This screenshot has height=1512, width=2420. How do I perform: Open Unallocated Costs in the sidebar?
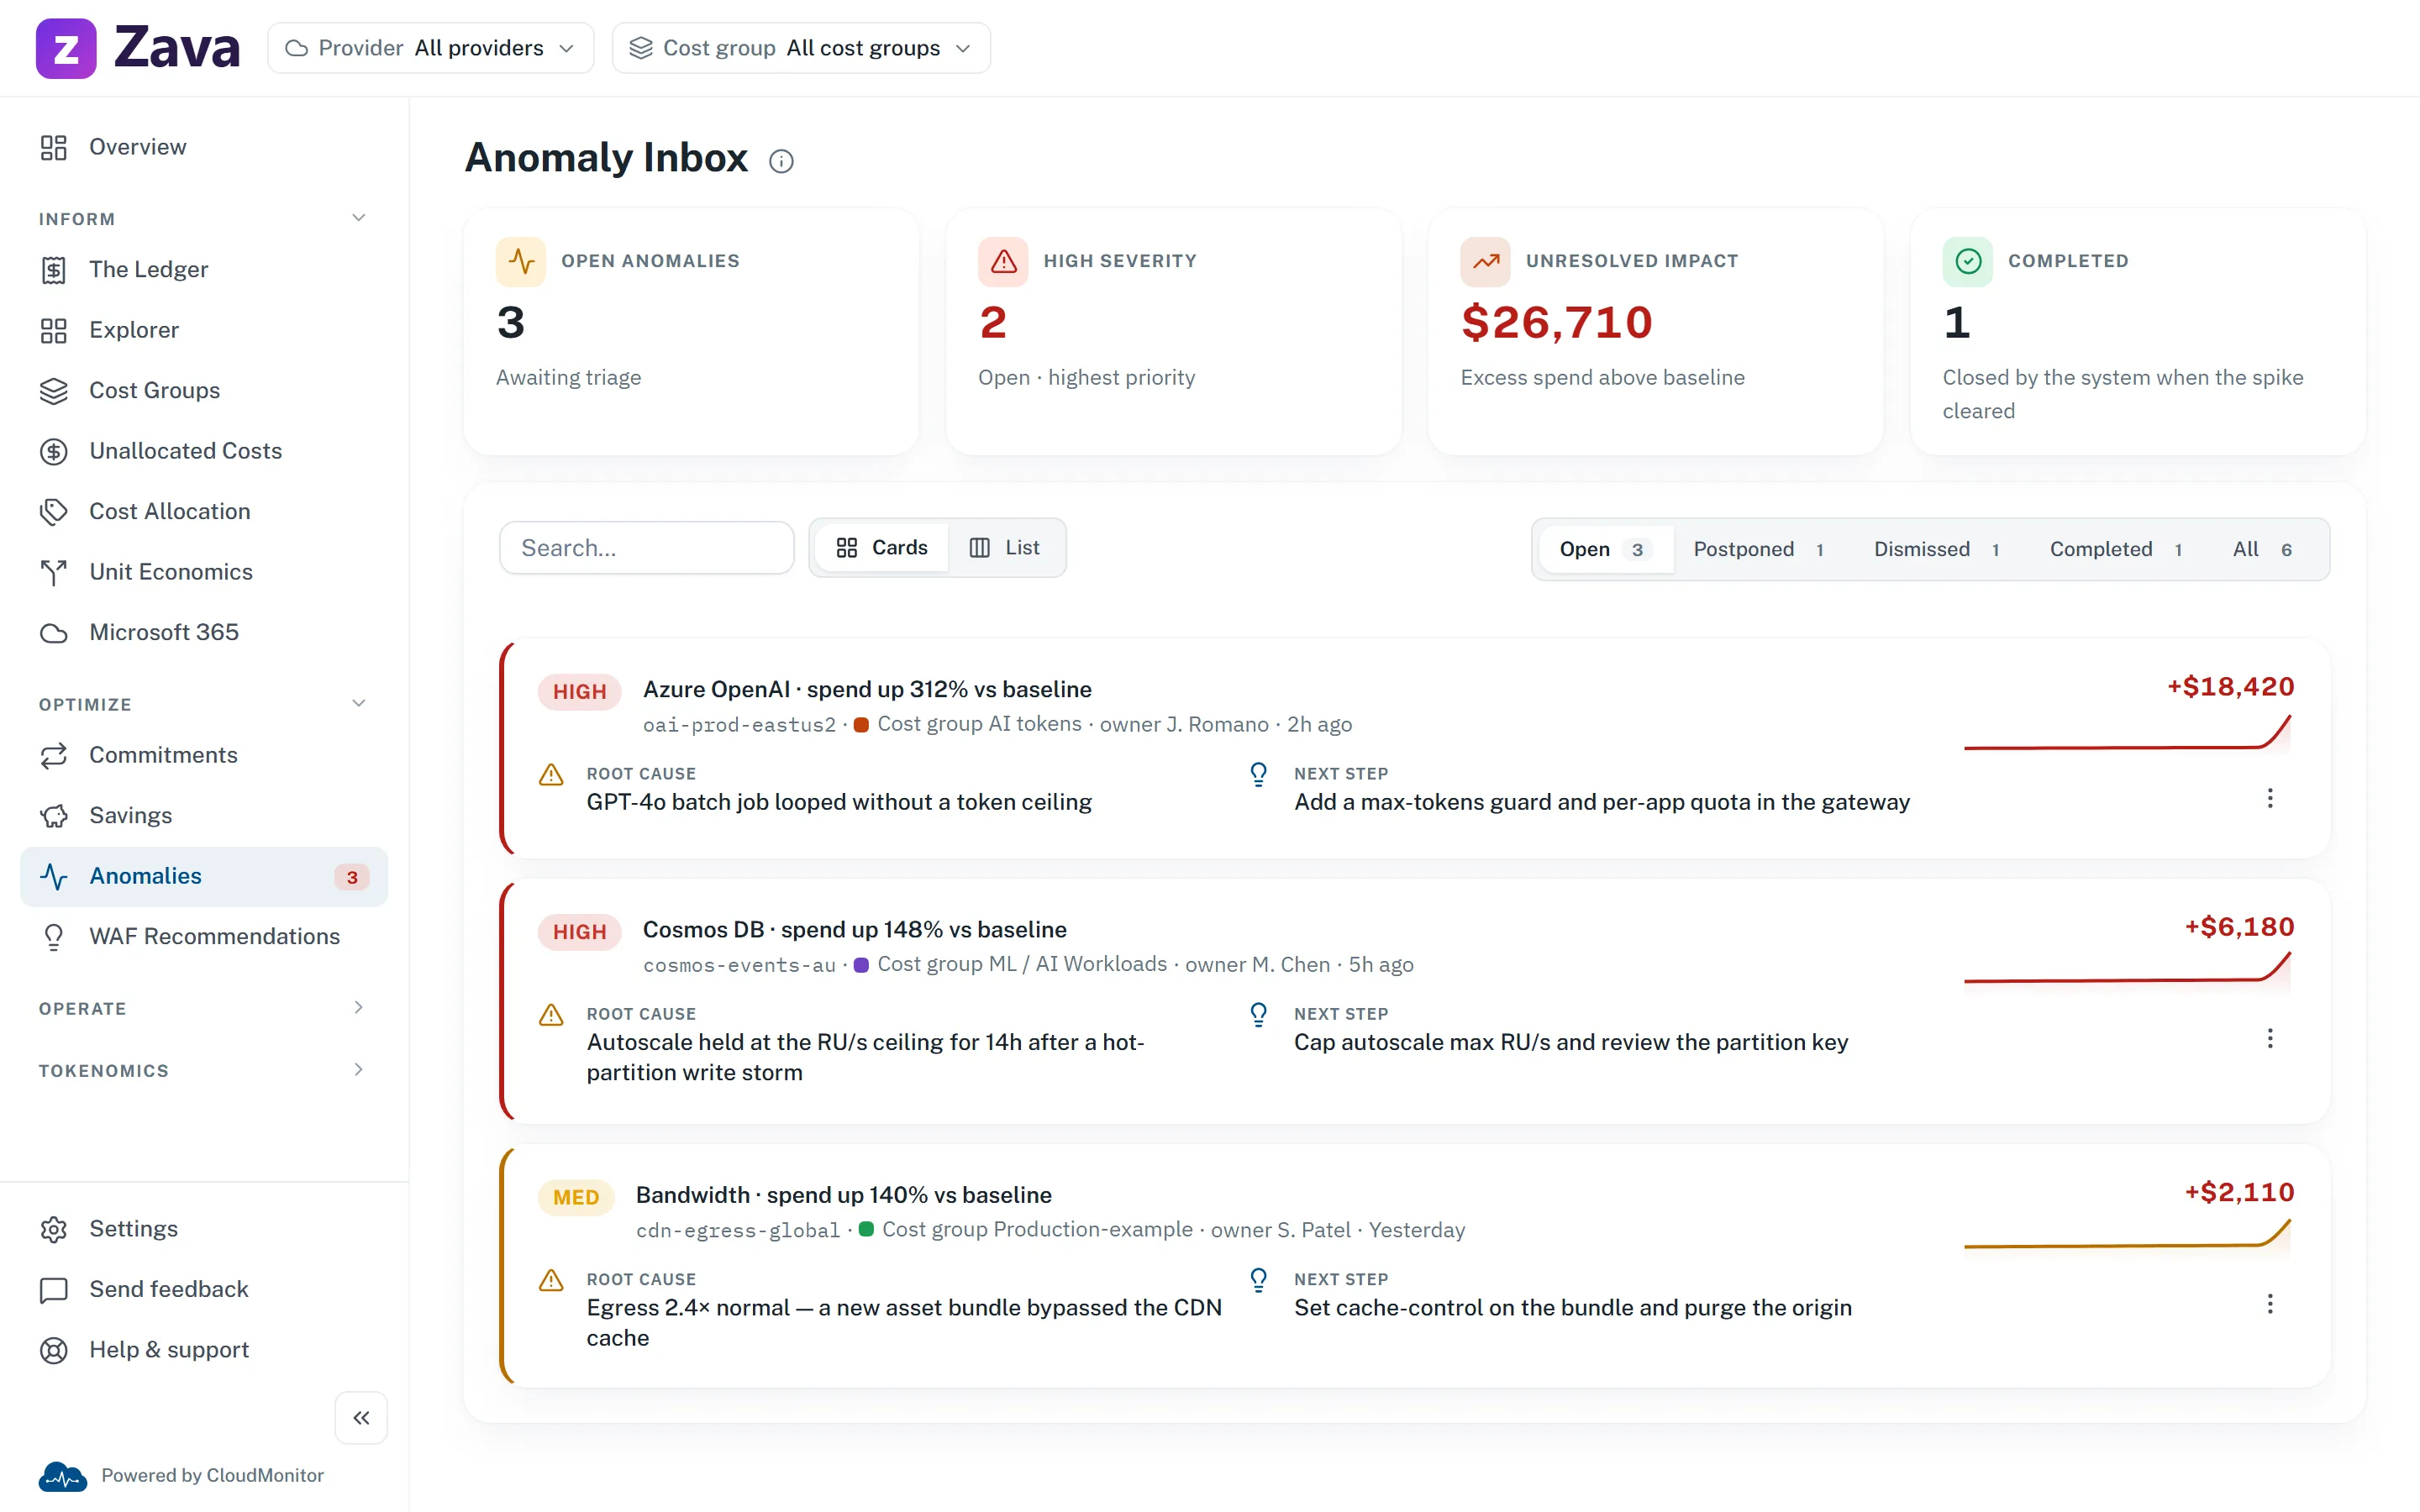pos(204,451)
